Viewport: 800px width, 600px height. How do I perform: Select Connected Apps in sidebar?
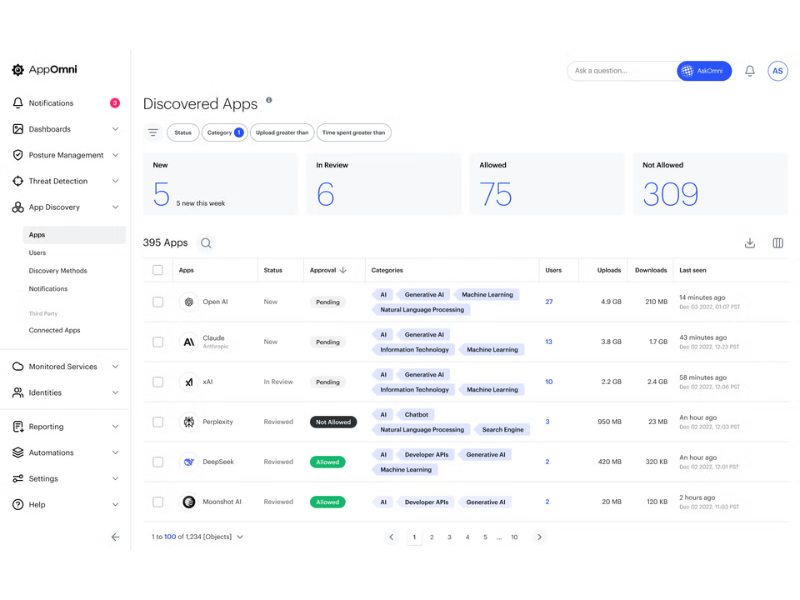tap(54, 330)
